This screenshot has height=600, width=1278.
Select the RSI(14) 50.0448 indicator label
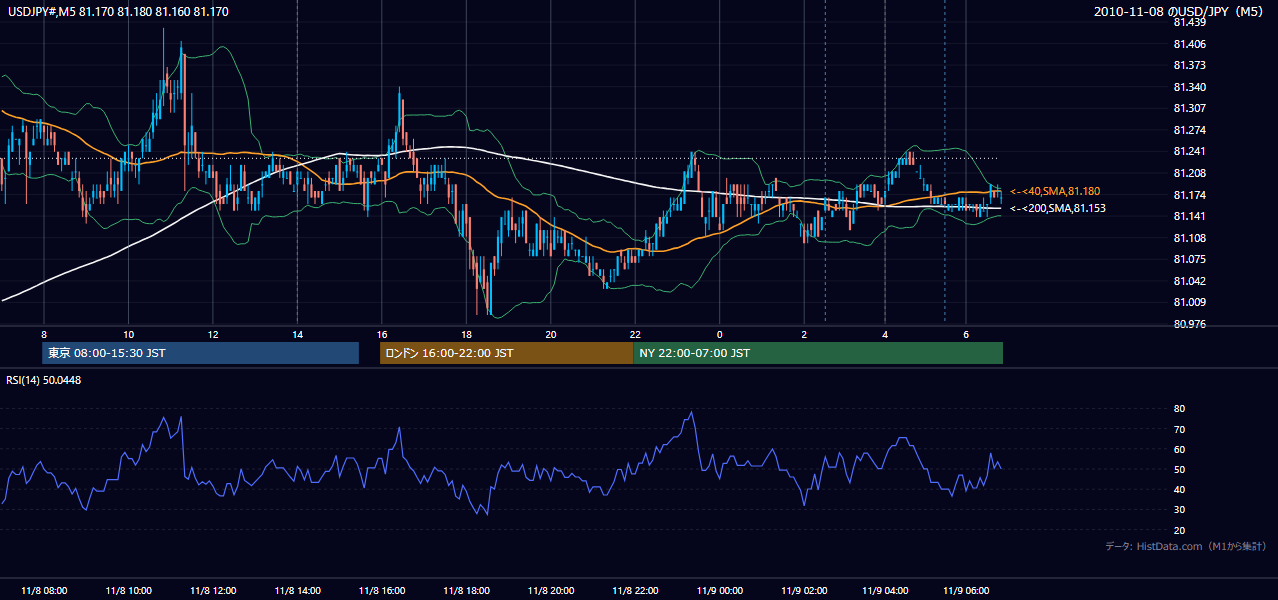tap(44, 380)
